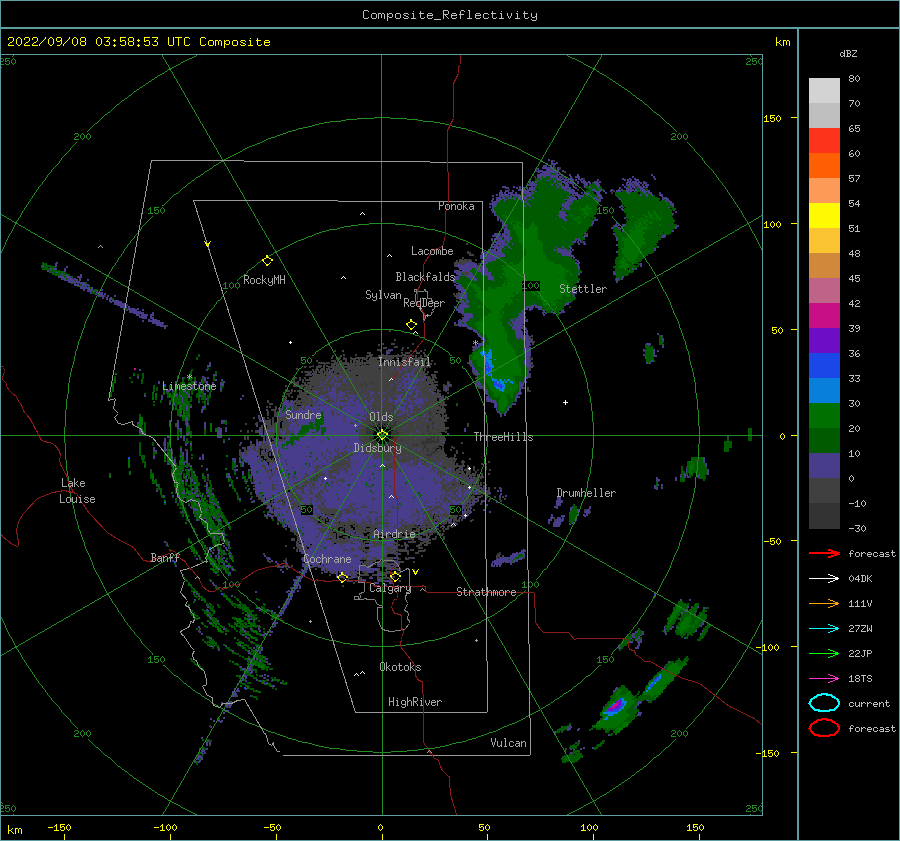Click the yellow diamond marker beside RockyMH

pos(267,261)
